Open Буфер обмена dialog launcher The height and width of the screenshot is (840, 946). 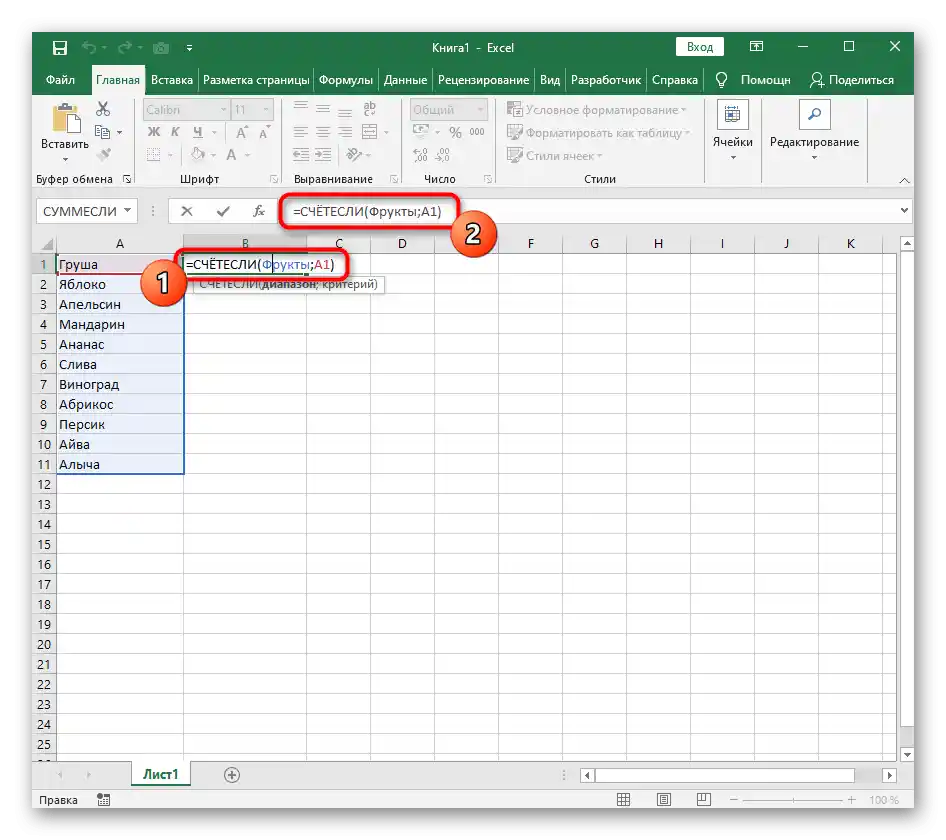click(x=127, y=179)
